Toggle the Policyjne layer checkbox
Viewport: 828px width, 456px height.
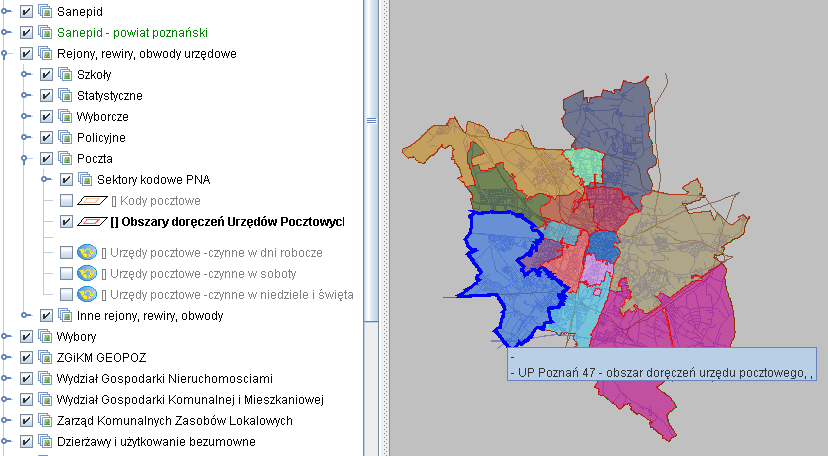46,138
